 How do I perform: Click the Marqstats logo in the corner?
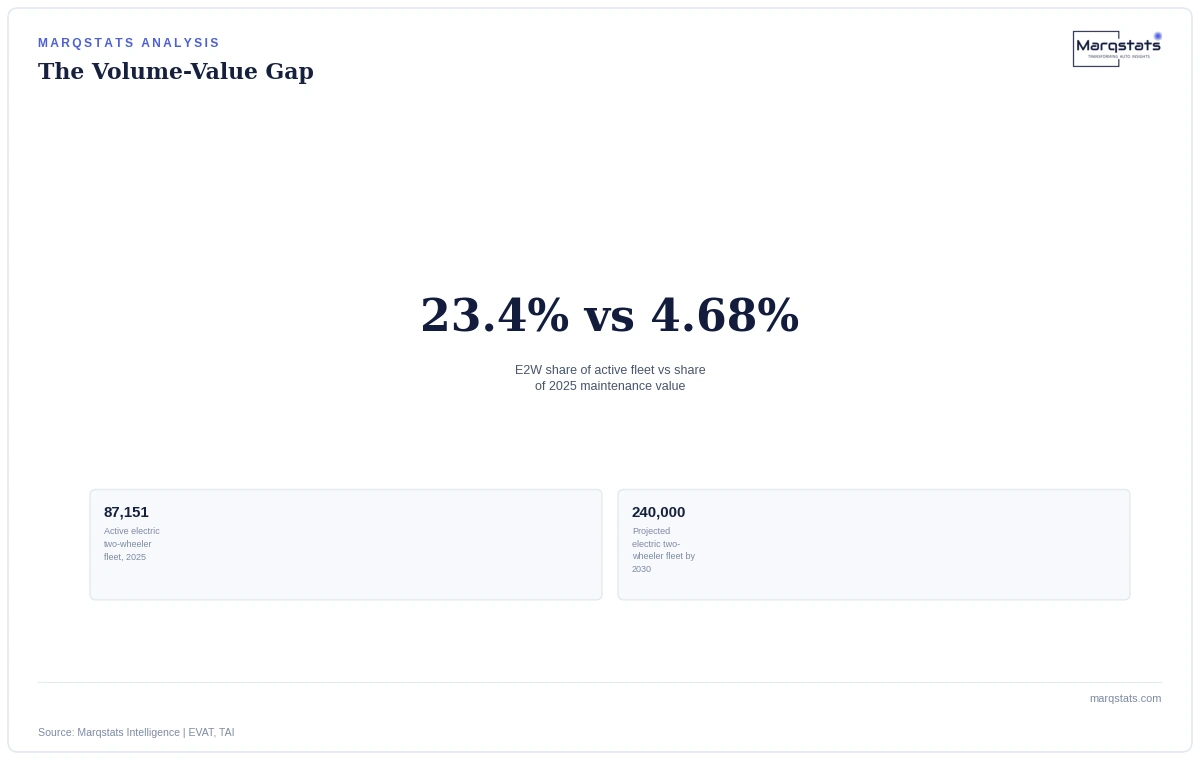coord(1117,49)
